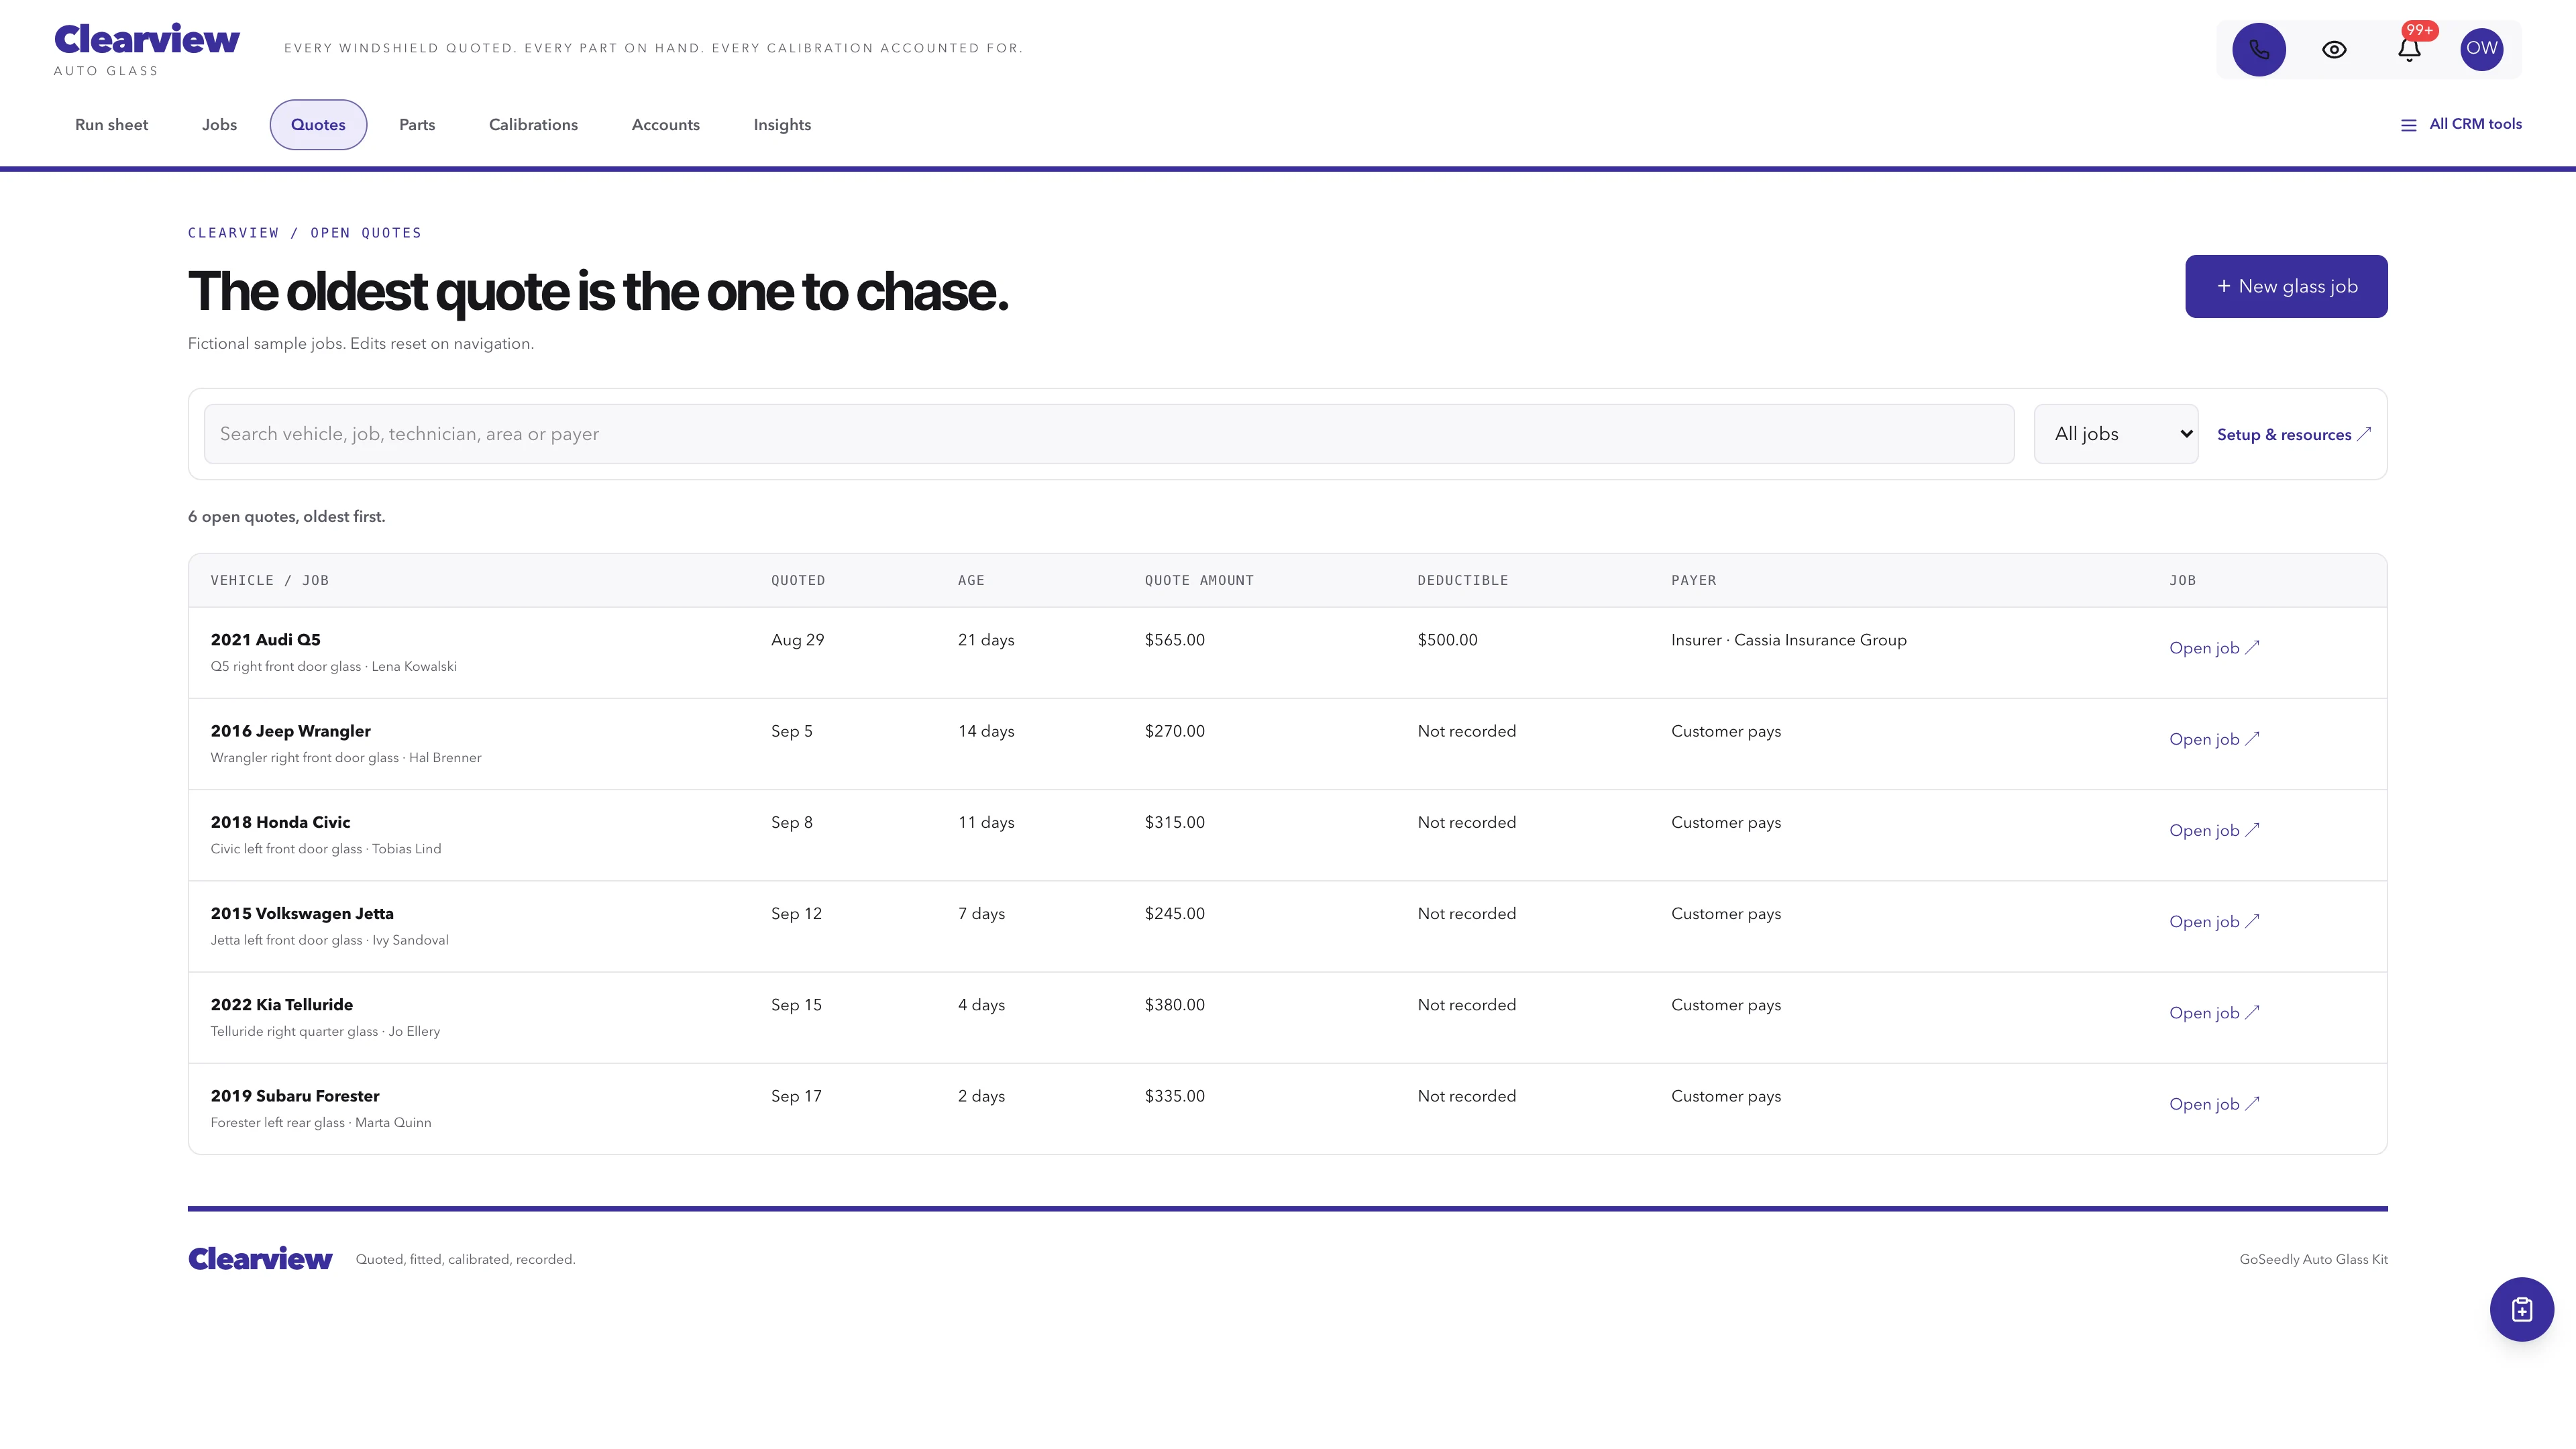This screenshot has height=1449, width=2576.
Task: Focus the vehicle and payer search field
Action: coord(1109,434)
